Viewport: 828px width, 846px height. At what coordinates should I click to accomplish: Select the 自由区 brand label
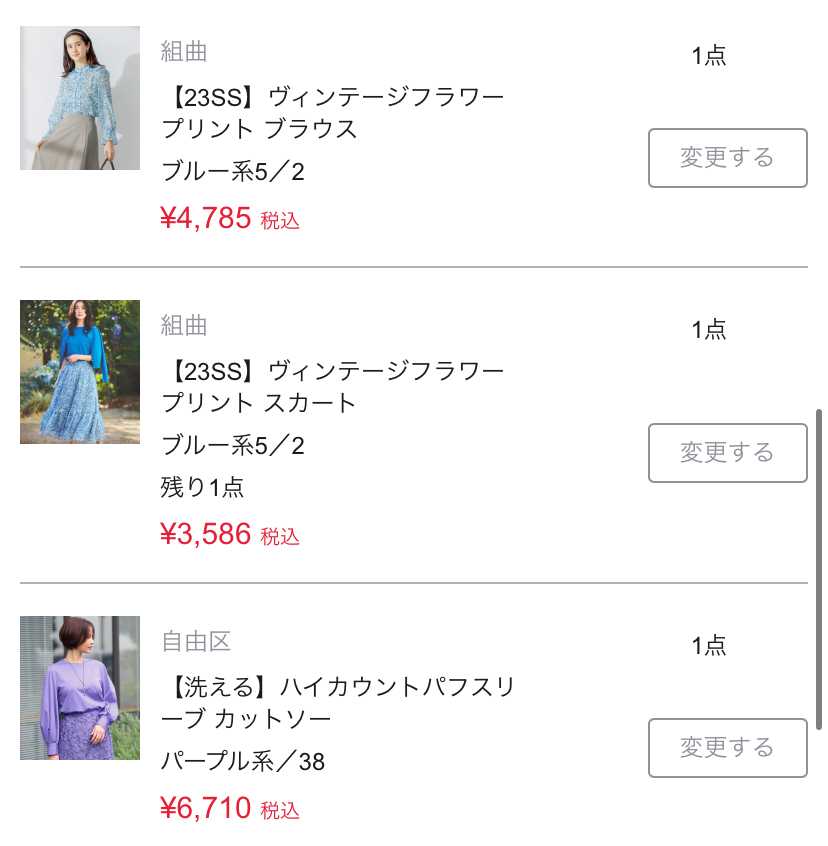point(196,641)
